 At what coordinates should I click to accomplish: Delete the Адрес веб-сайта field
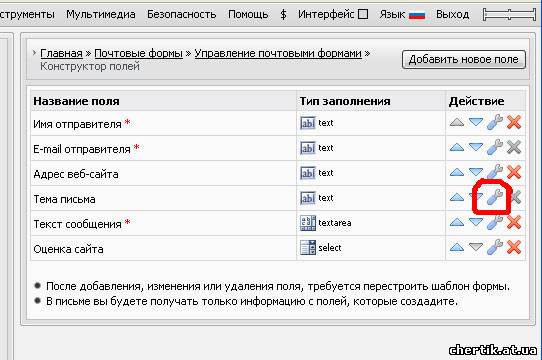click(x=514, y=172)
